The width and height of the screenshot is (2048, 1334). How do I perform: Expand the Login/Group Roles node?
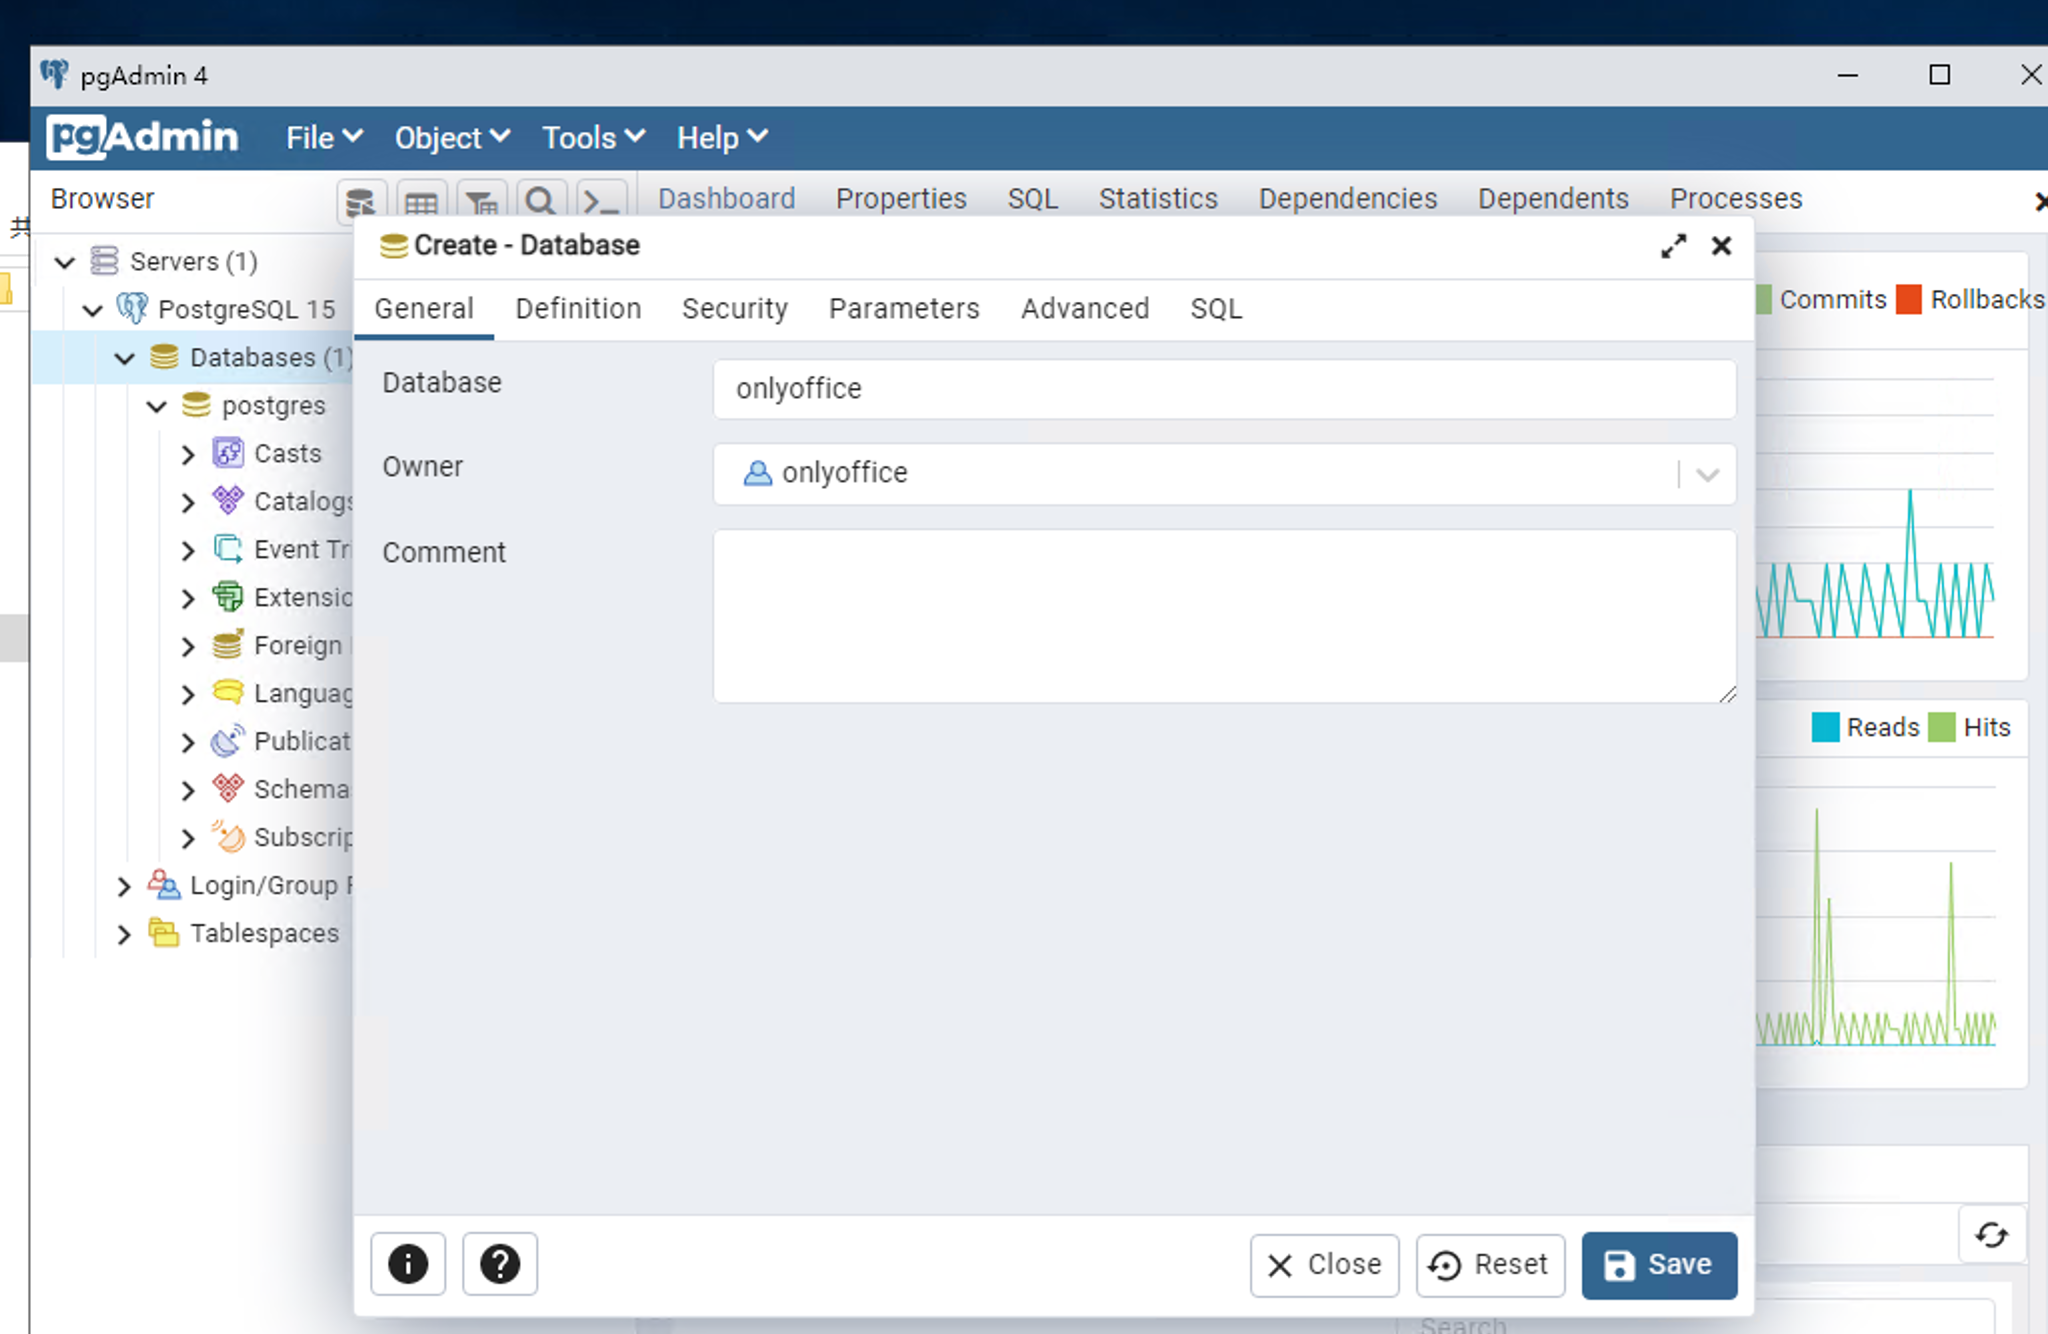(124, 886)
